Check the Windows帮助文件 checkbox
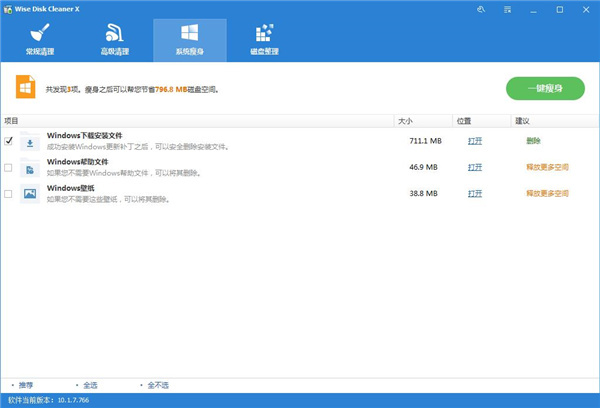 (x=8, y=168)
